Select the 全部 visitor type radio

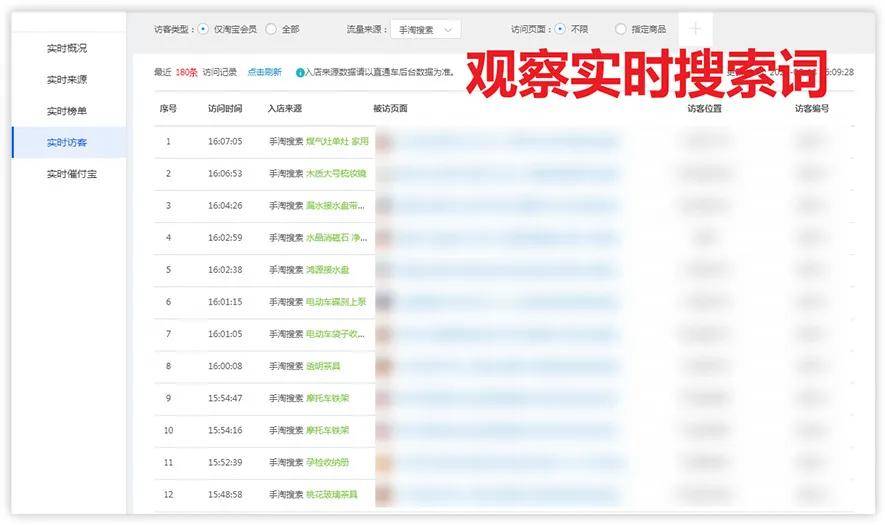coord(271,29)
